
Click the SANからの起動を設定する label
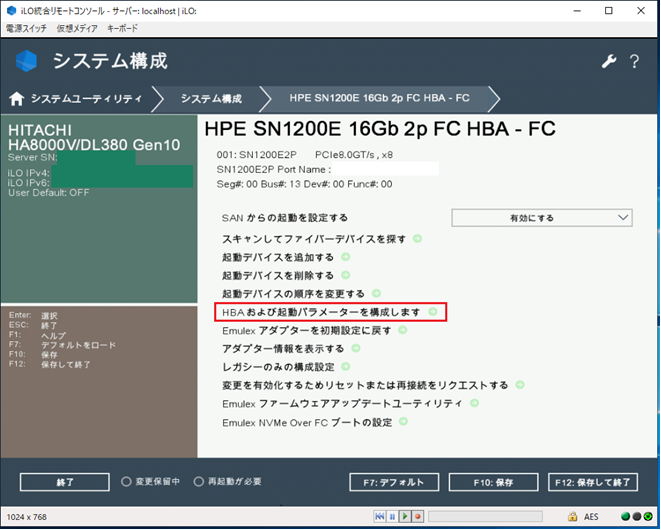point(285,218)
